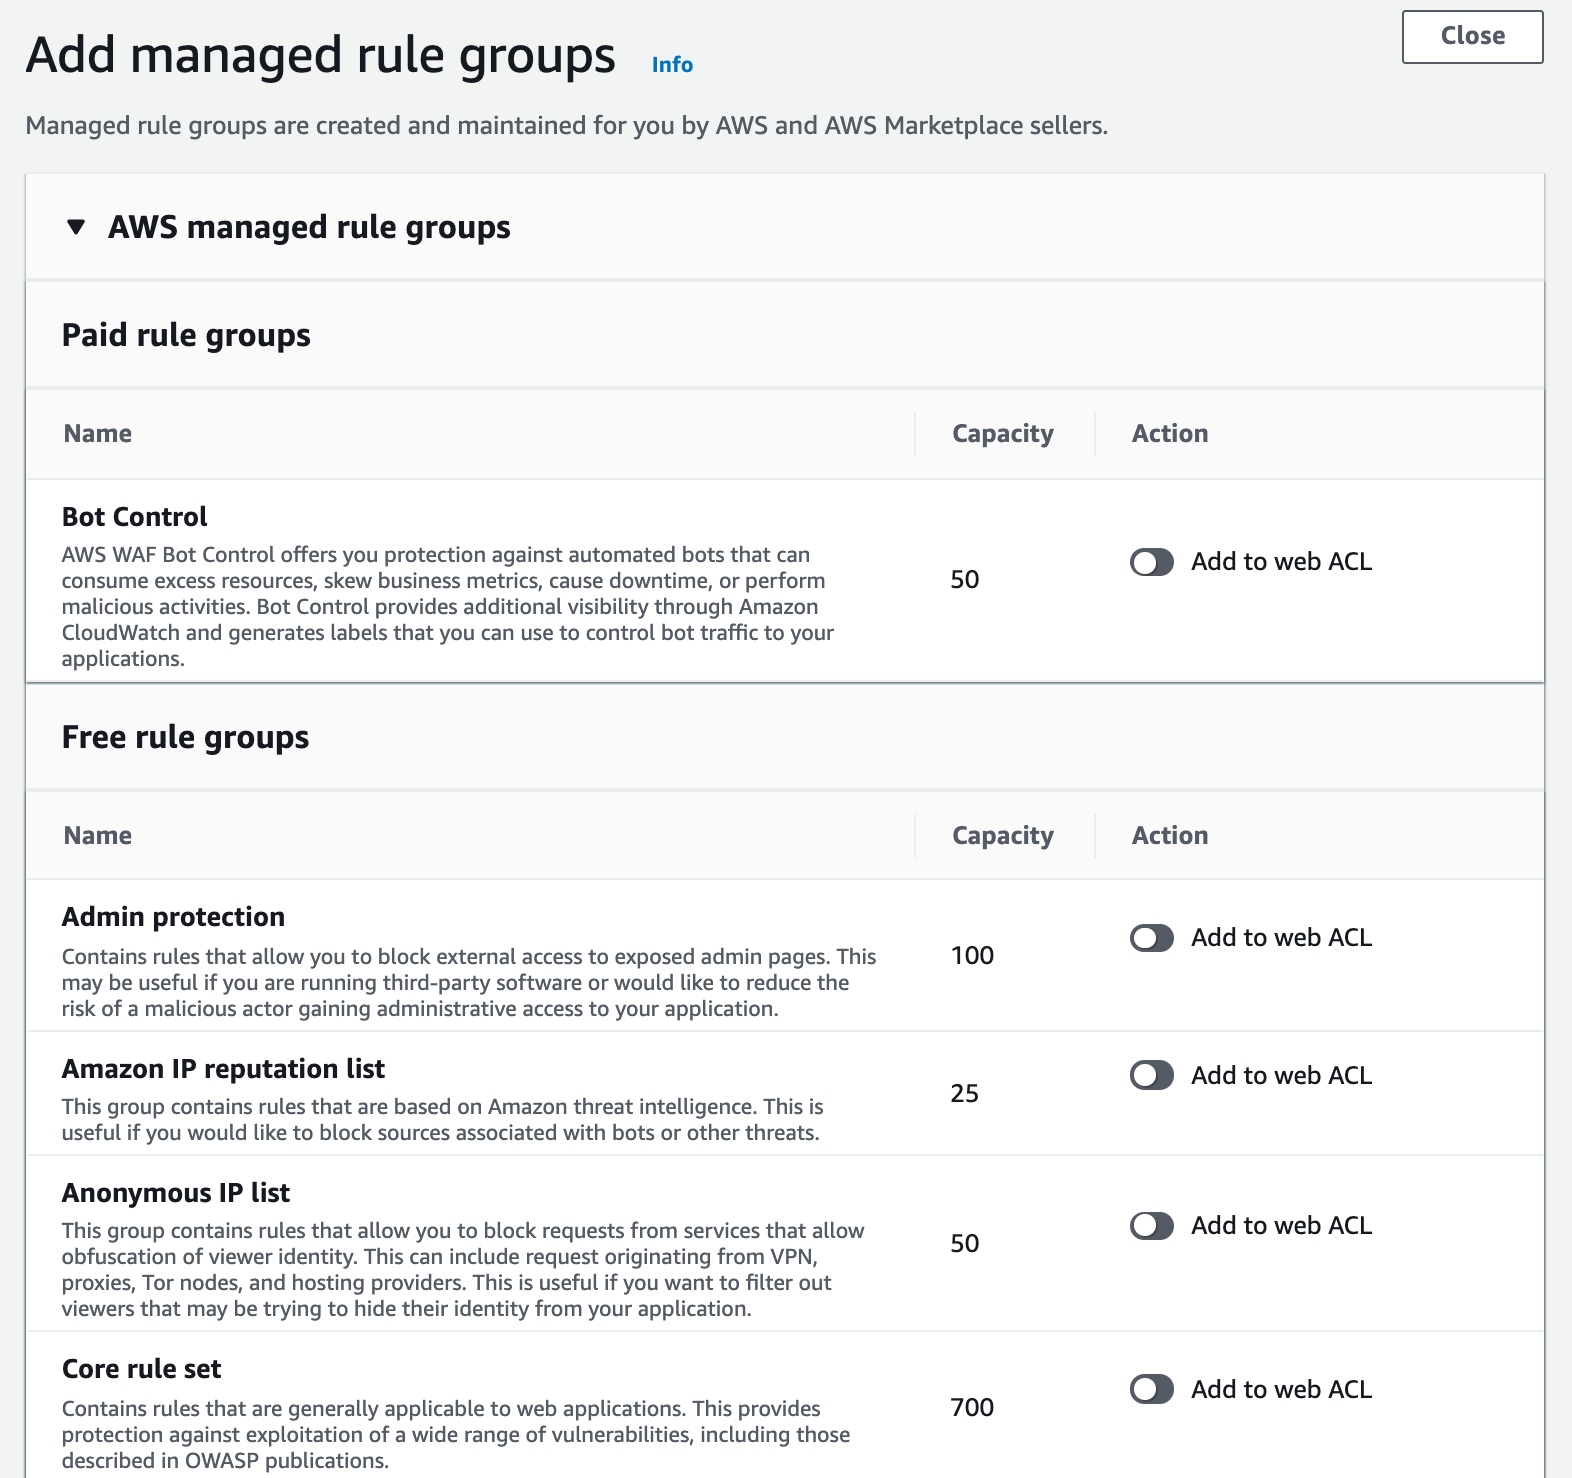
Task: Enable the Anonymous IP list switch
Action: pyautogui.click(x=1152, y=1226)
